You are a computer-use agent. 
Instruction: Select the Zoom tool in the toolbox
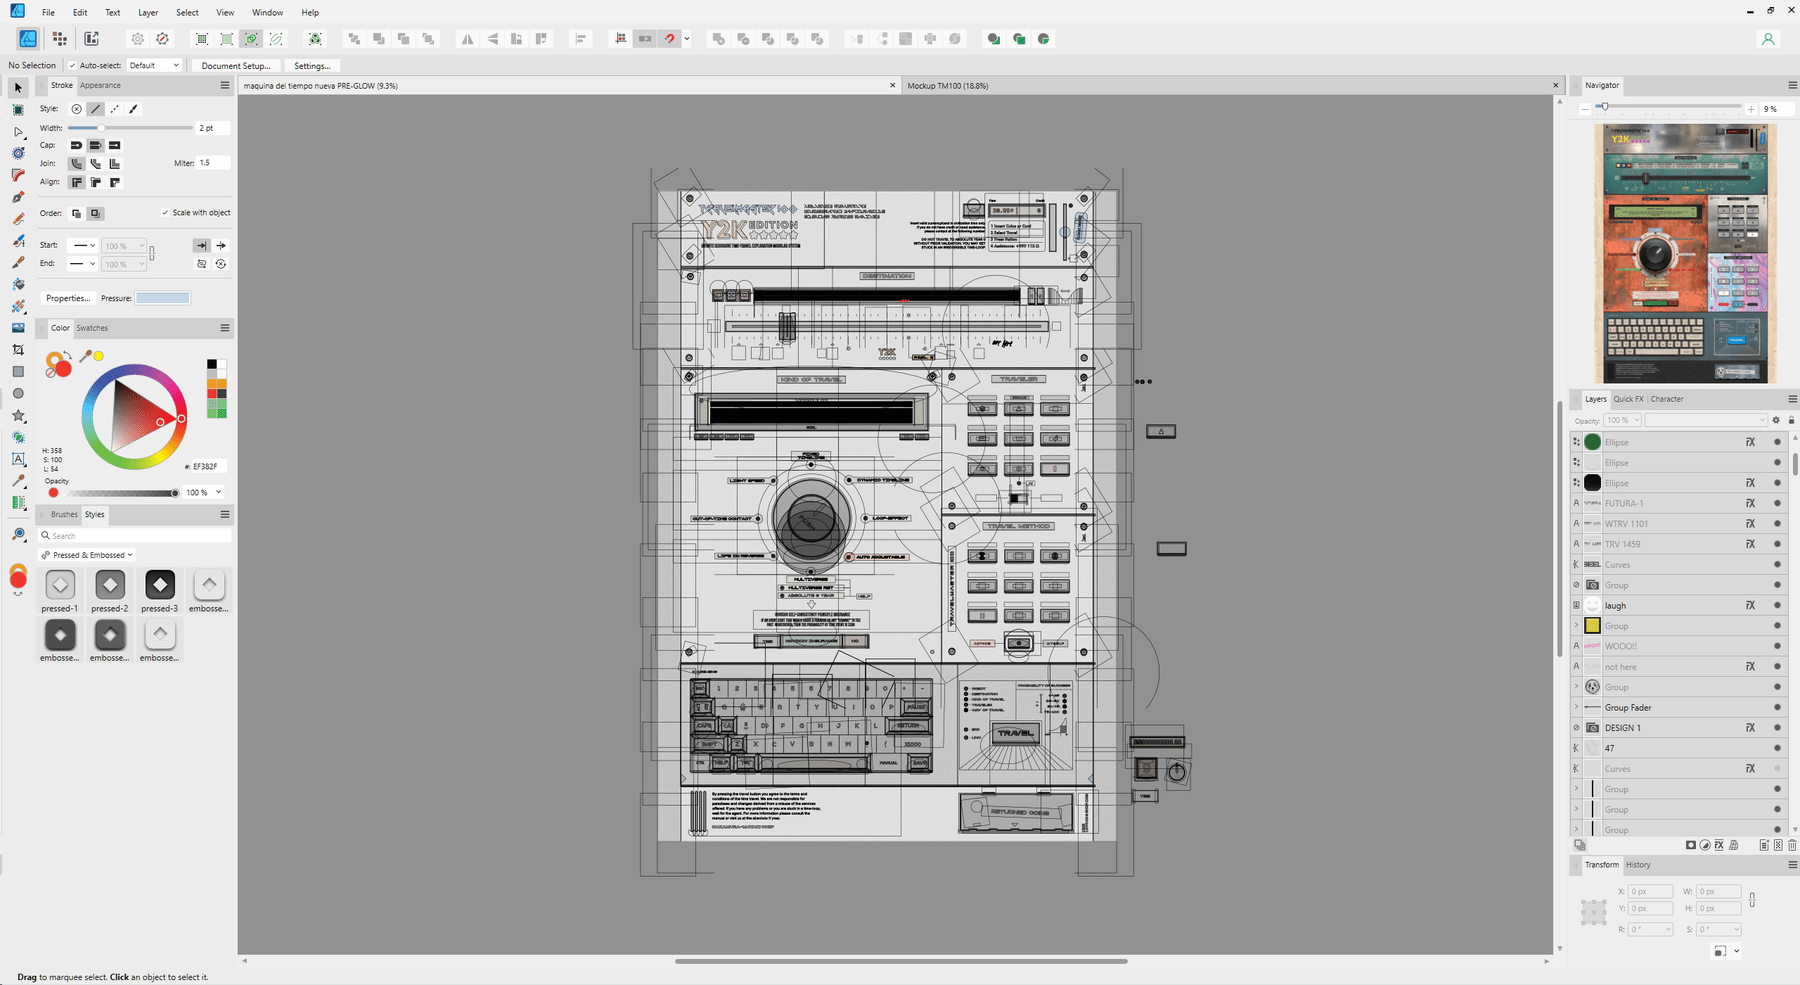18,535
